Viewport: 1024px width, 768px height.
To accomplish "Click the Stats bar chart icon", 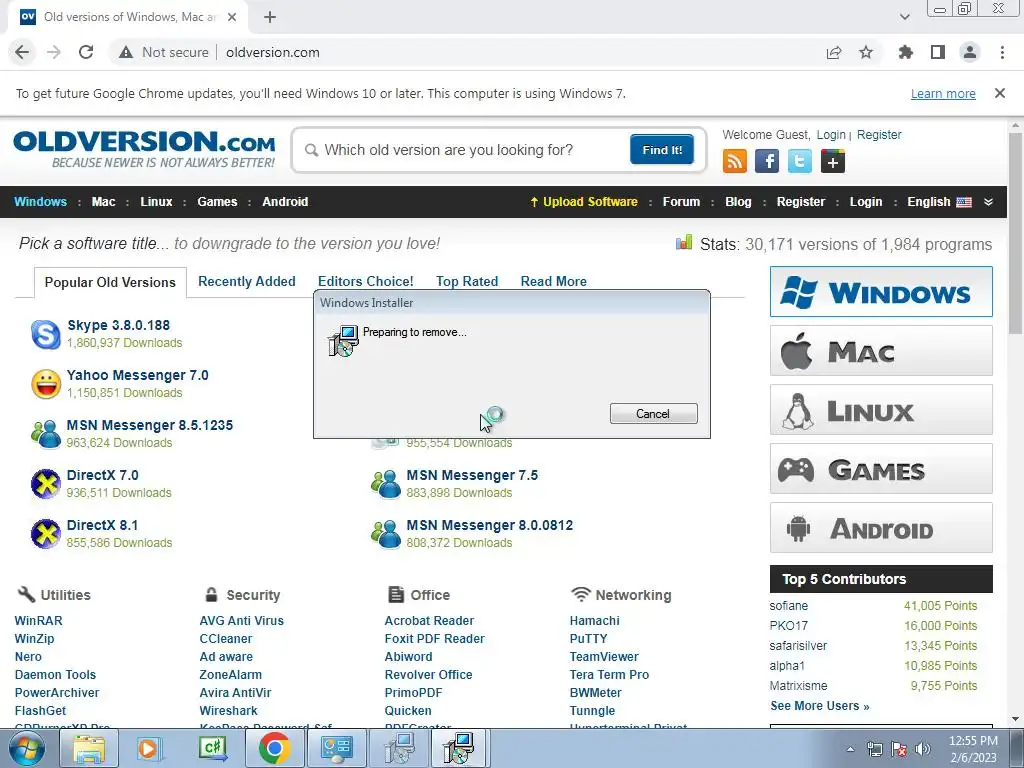I will [684, 243].
